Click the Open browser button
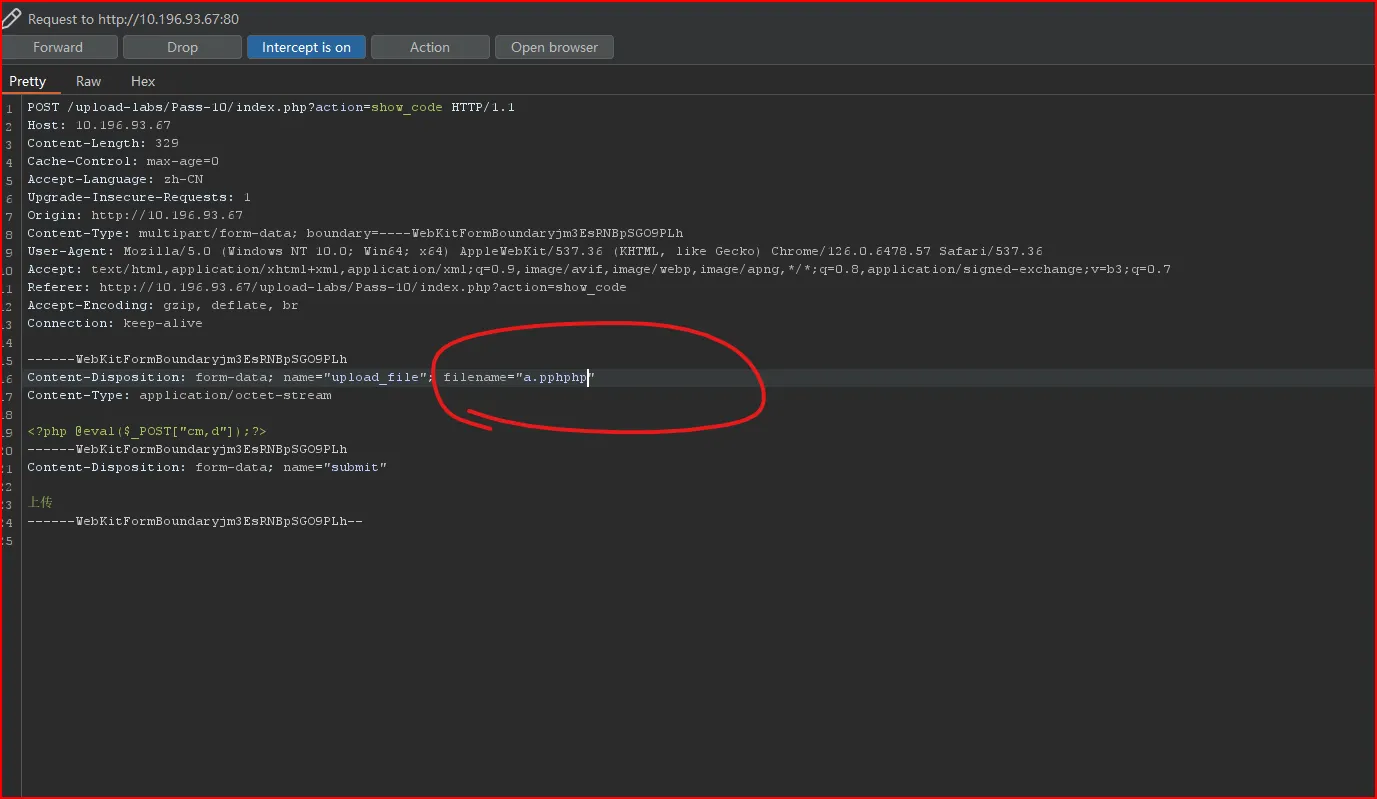The width and height of the screenshot is (1377, 799). click(554, 47)
